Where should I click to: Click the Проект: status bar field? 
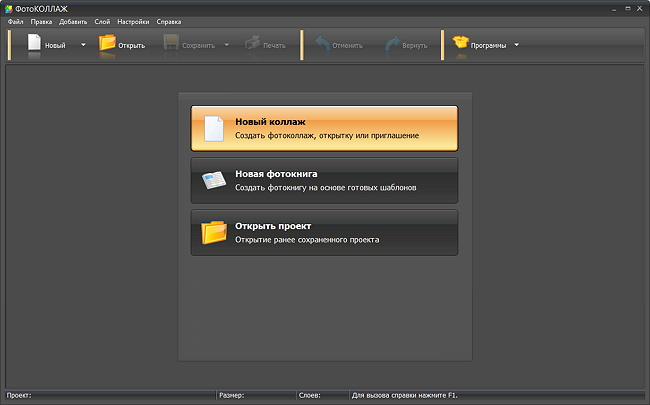pos(110,395)
